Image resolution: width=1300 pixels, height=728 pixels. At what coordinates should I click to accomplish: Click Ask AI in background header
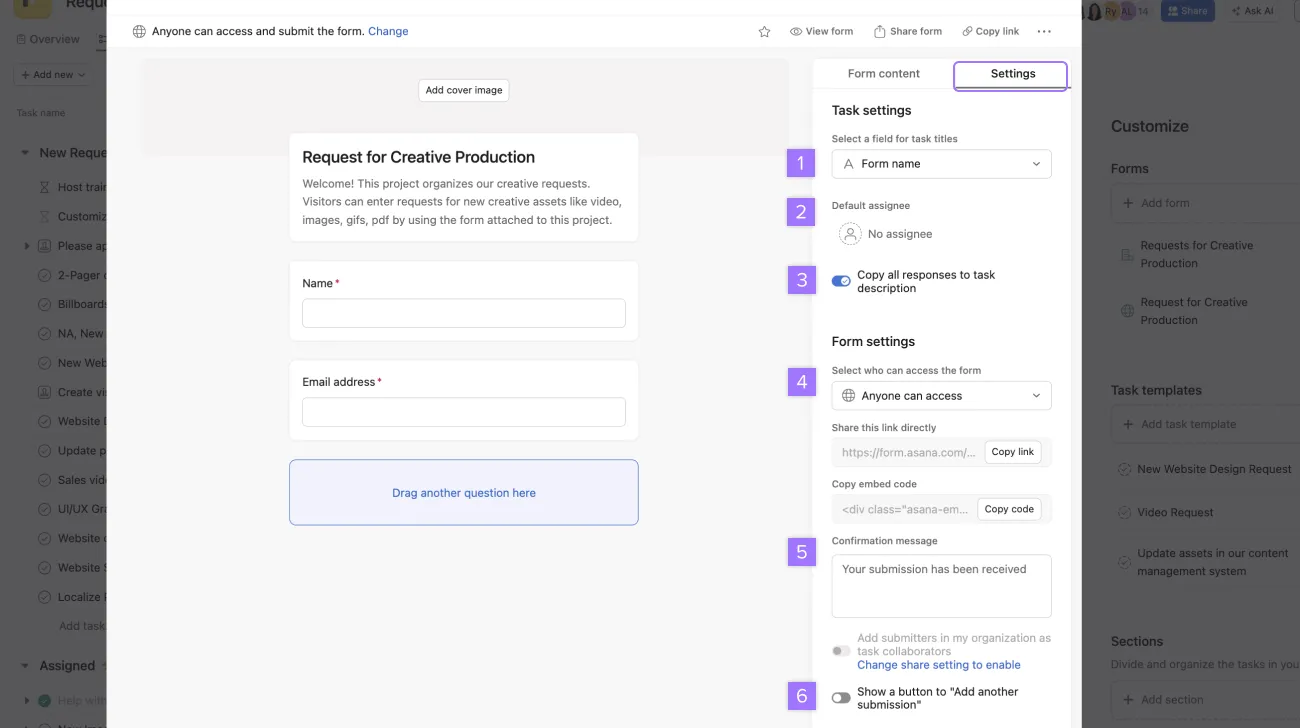(x=1251, y=11)
